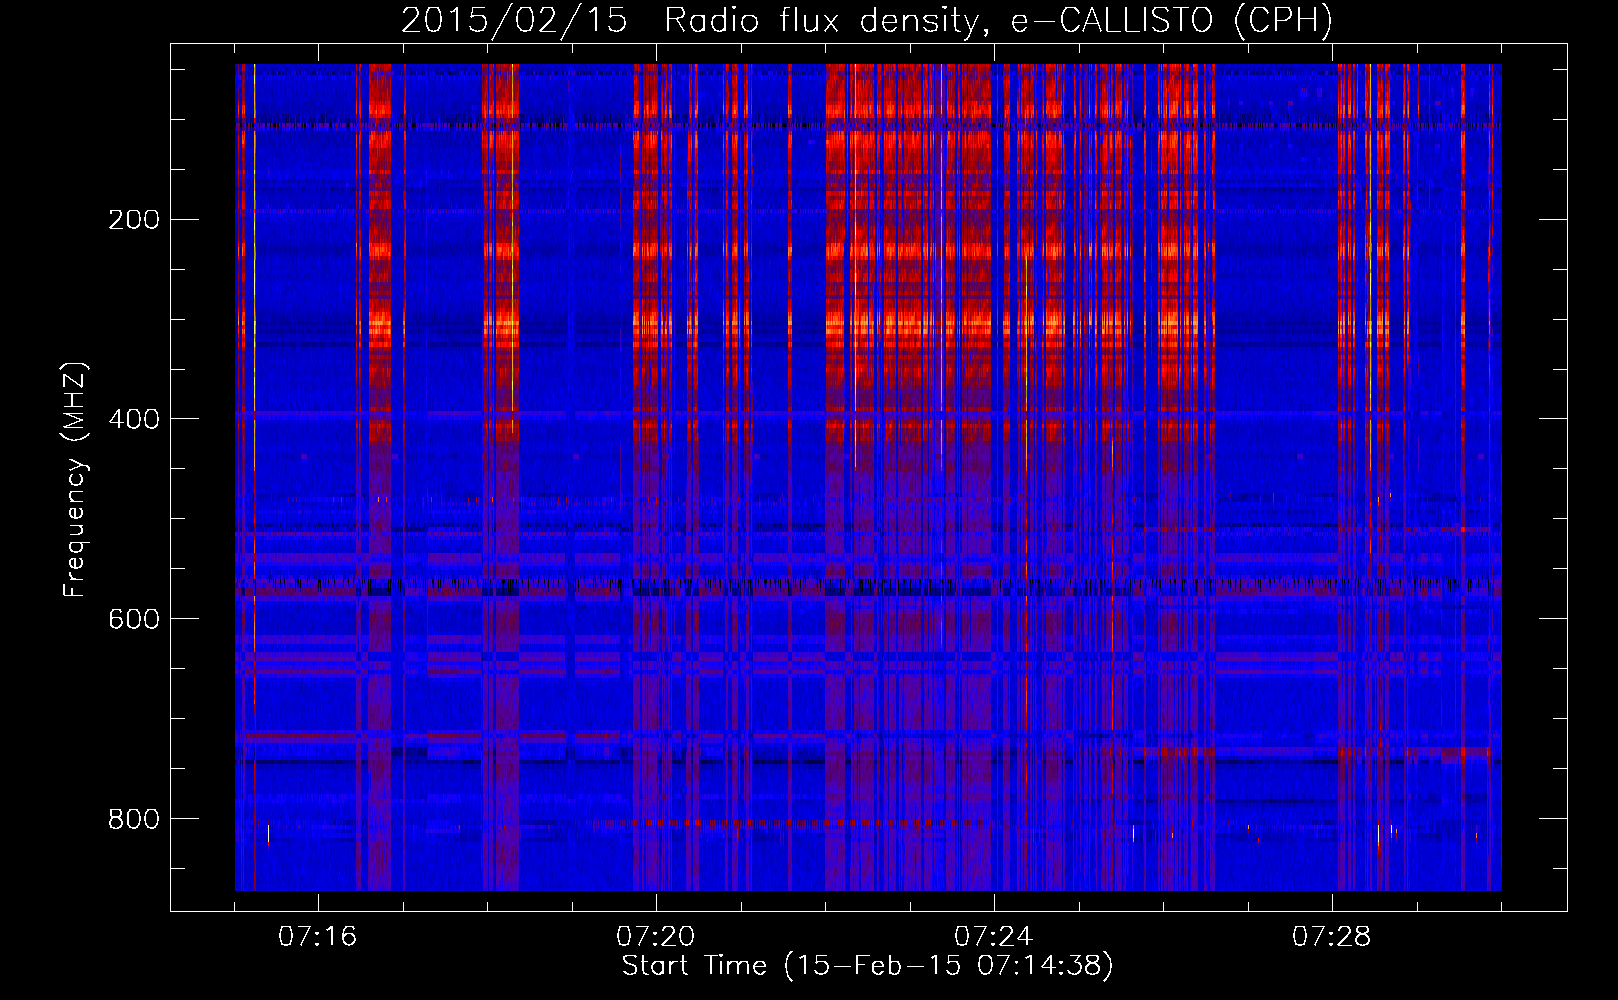The height and width of the screenshot is (1000, 1618).
Task: Click the '07:20' time axis label
Action: coord(656,937)
